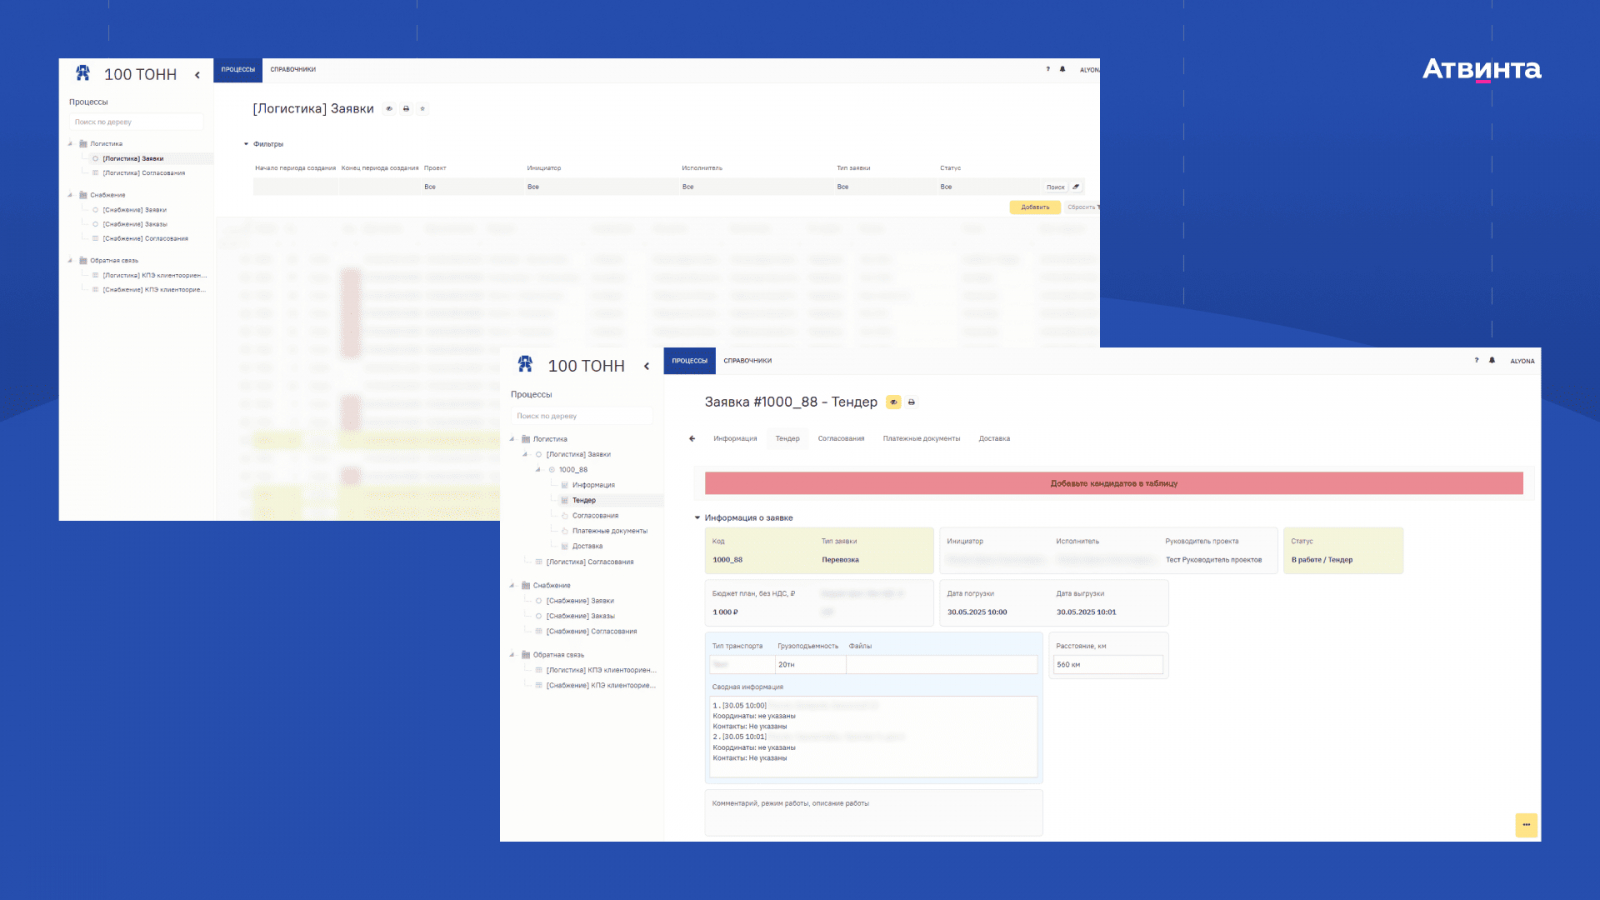Image resolution: width=1600 pixels, height=900 pixels.
Task: Toggle the yellow eye icon beside Заявка #1000_88
Action: (x=893, y=402)
